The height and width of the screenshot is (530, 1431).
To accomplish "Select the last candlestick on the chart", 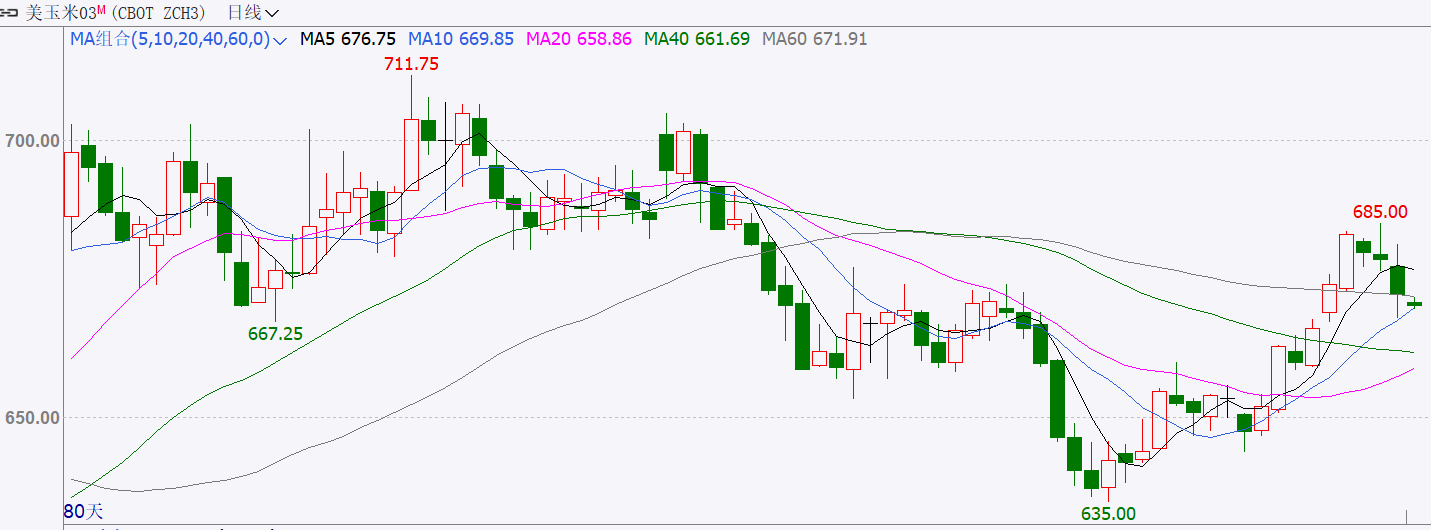I will [x=1414, y=303].
